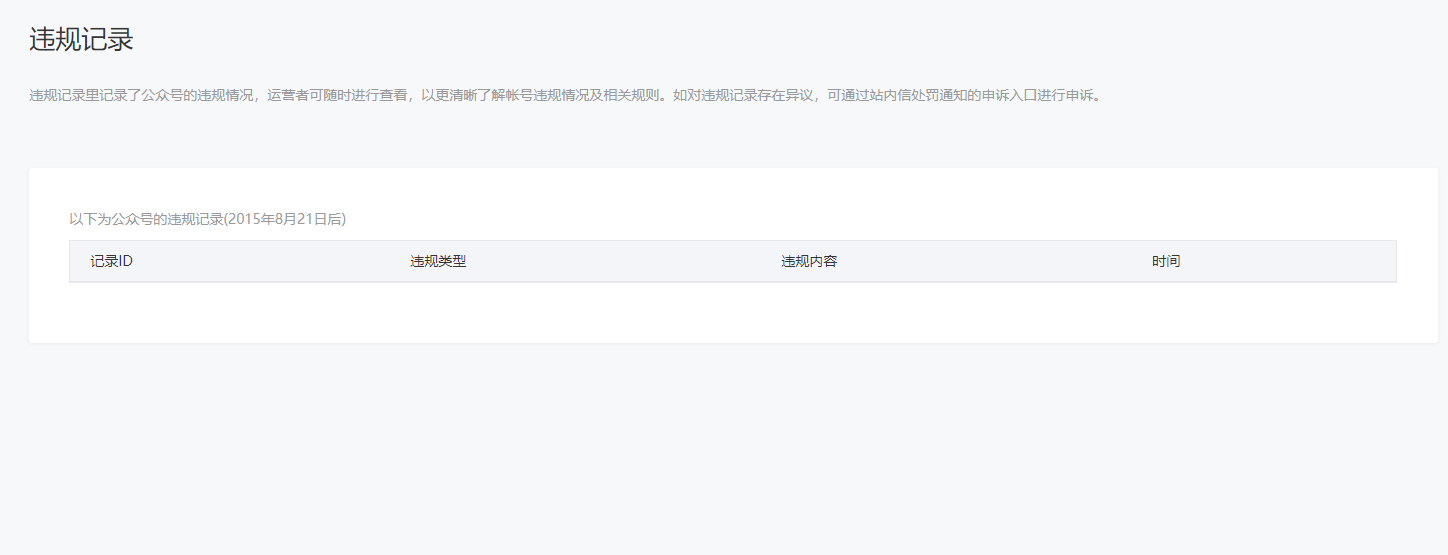Click the 违规内容 column header
1448x555 pixels.
(x=809, y=261)
